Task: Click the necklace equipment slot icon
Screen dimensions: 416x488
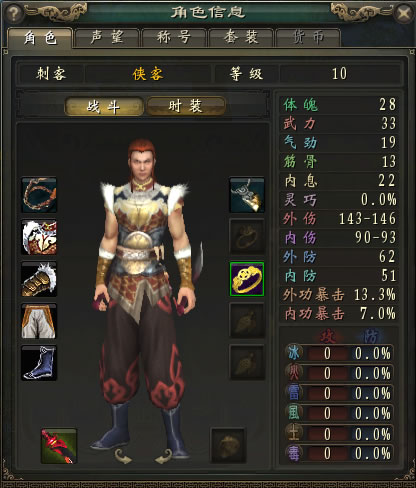Action: 39,195
